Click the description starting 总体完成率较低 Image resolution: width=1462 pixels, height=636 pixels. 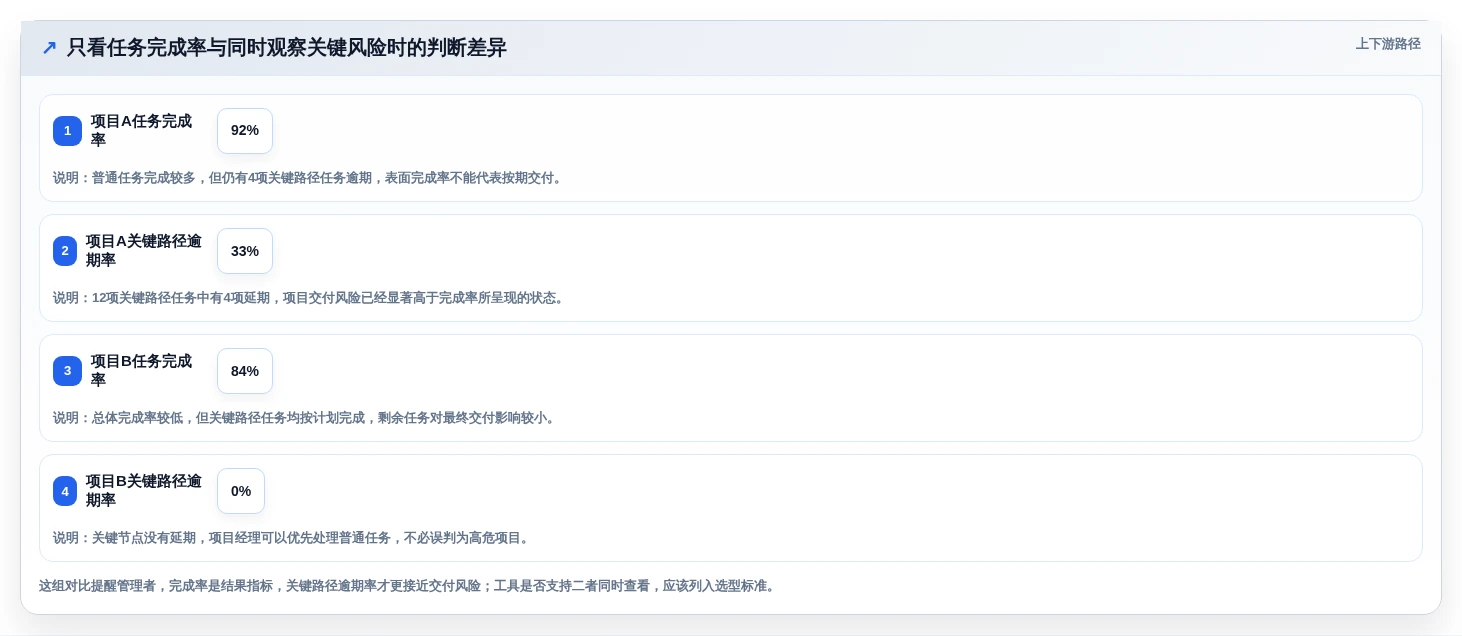[306, 418]
